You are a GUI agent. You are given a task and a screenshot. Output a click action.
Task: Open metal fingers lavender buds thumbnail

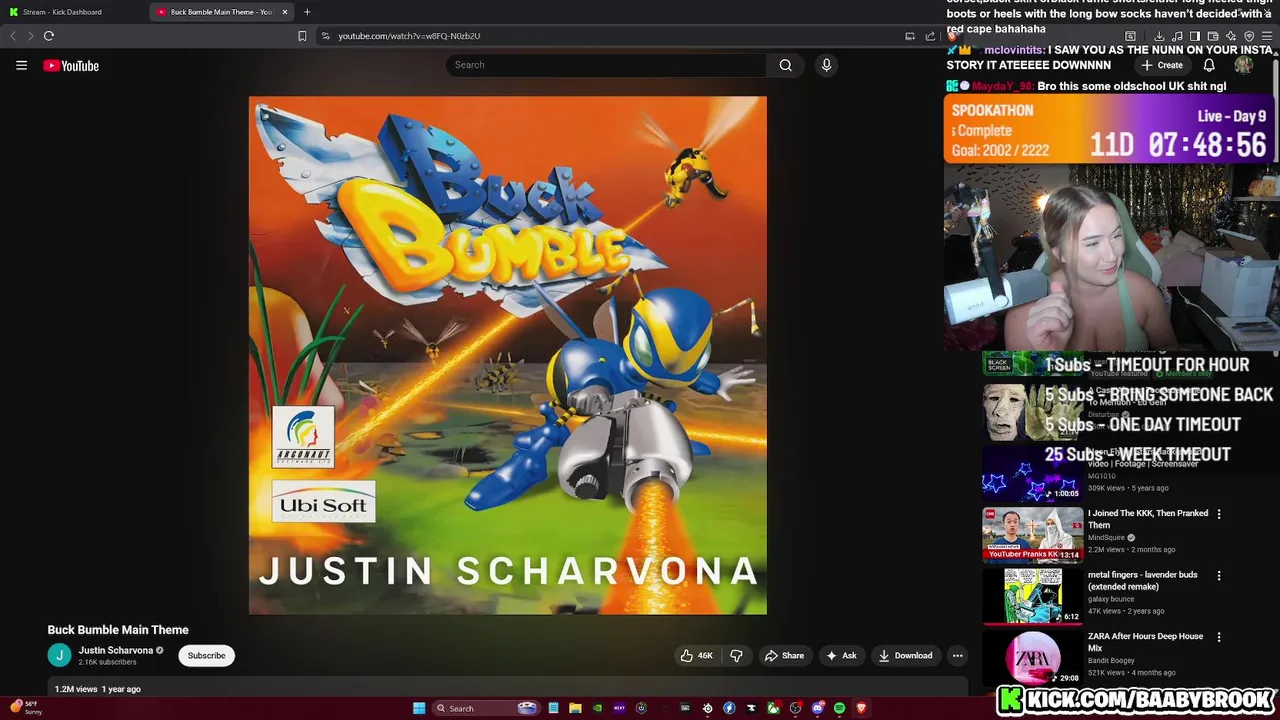[1033, 596]
